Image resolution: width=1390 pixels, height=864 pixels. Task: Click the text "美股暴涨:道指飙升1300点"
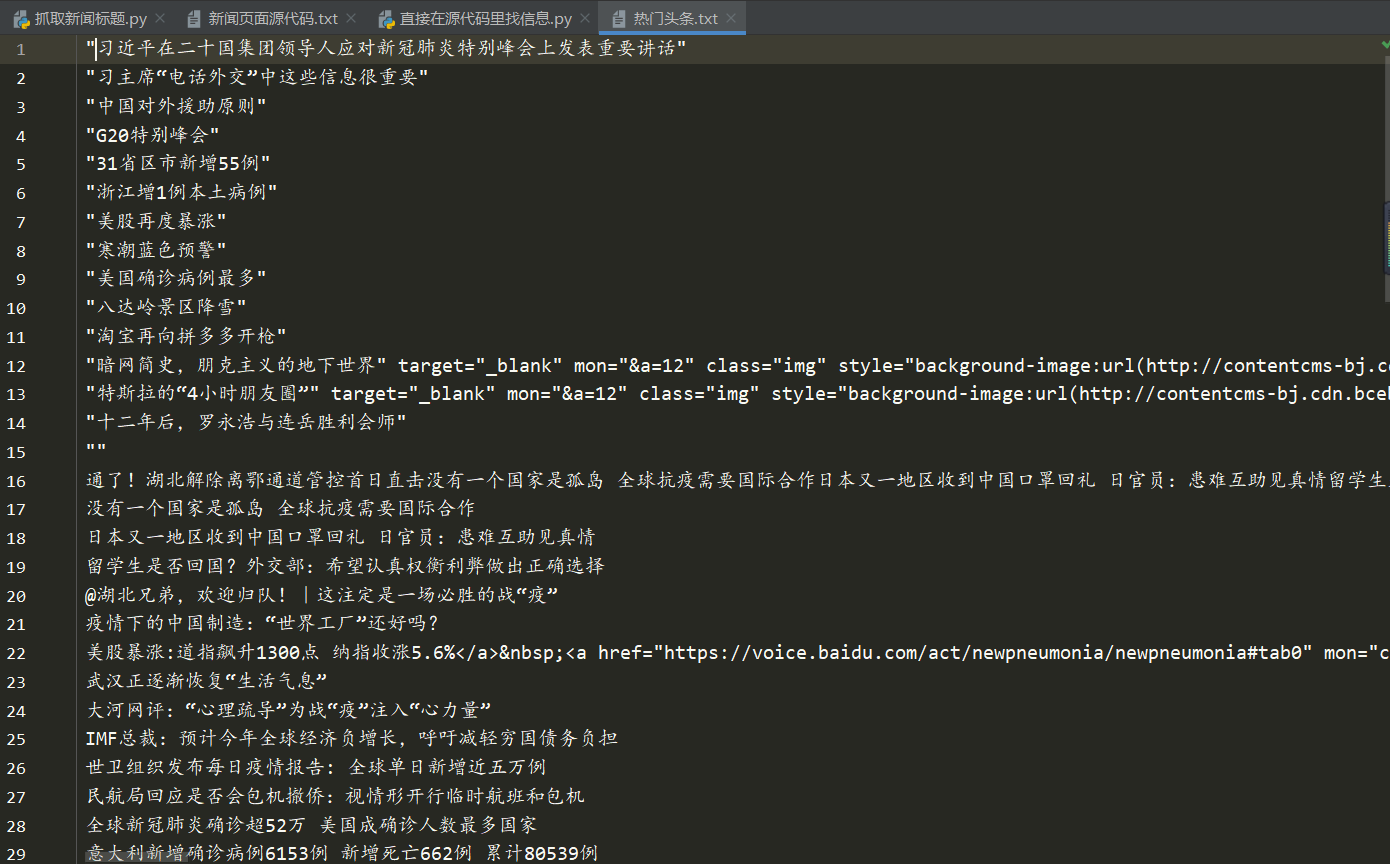203,653
